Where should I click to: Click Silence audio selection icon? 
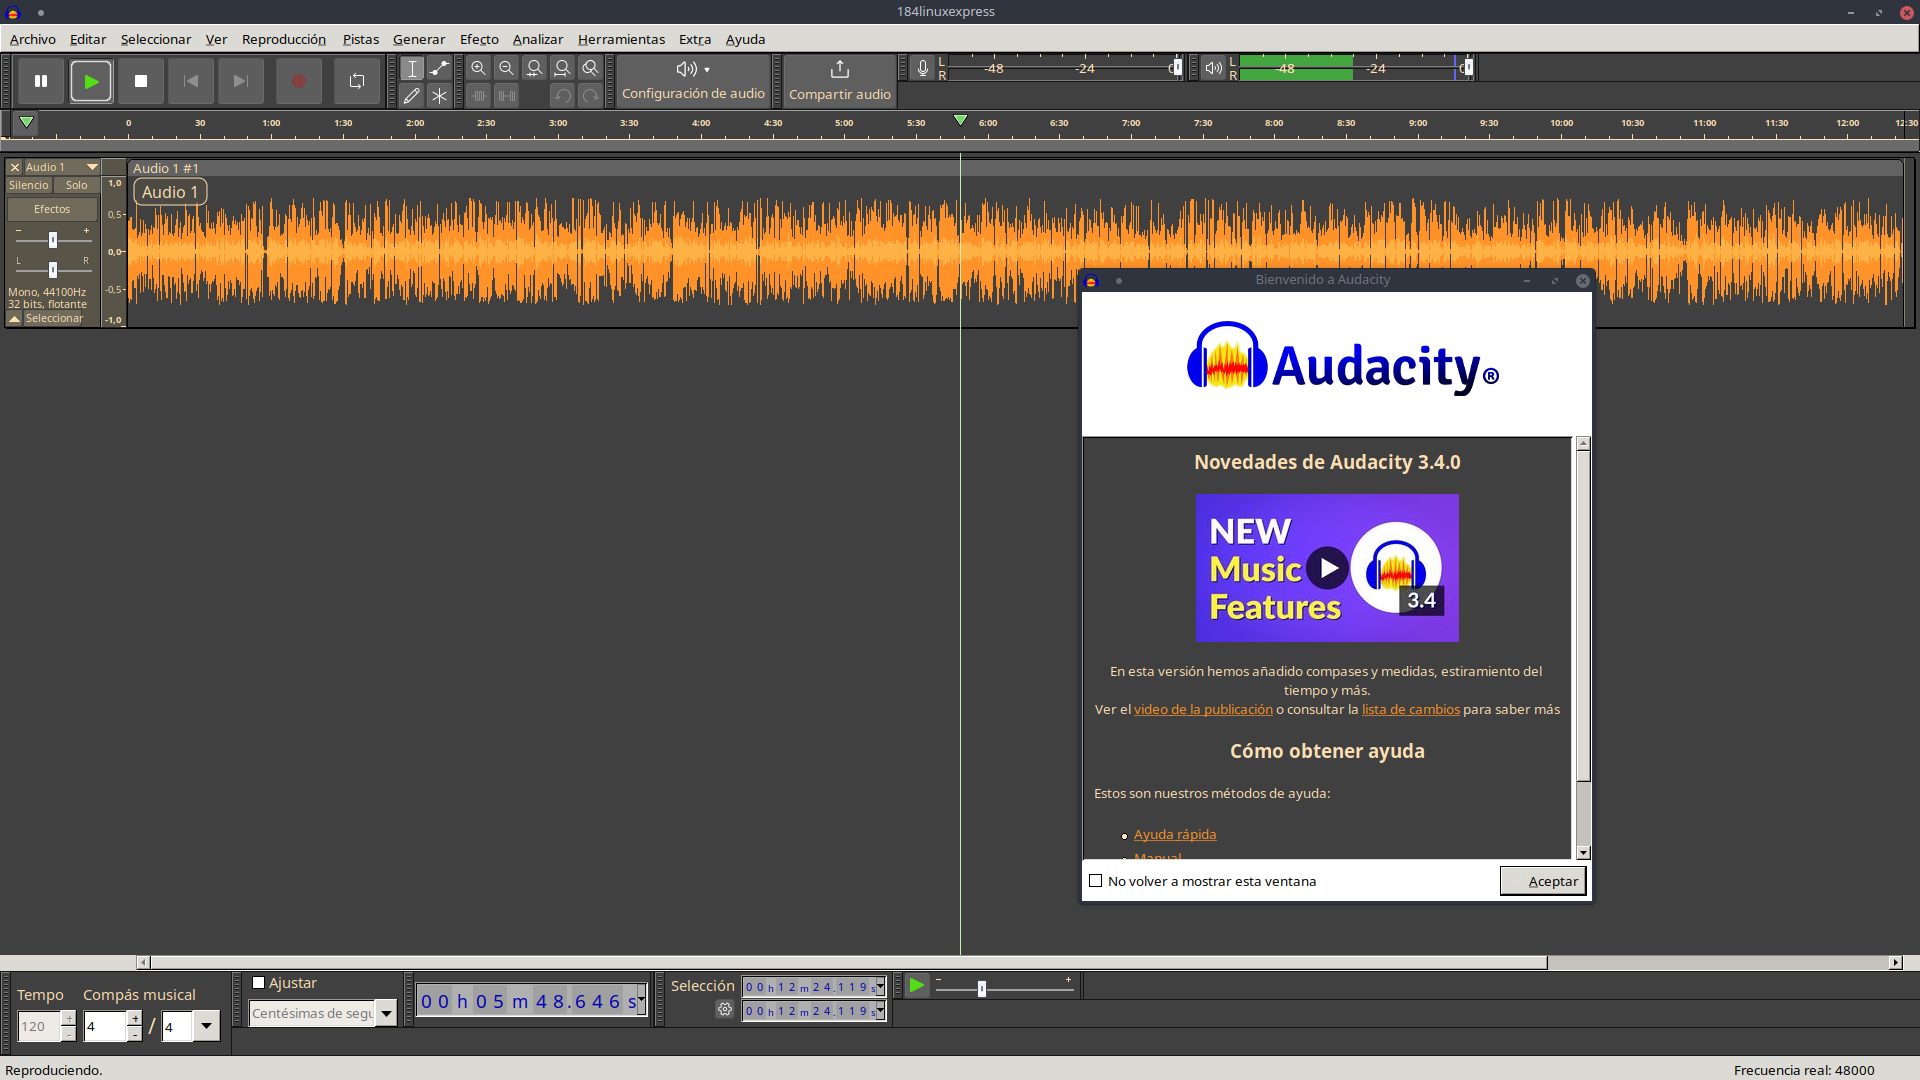click(x=507, y=96)
